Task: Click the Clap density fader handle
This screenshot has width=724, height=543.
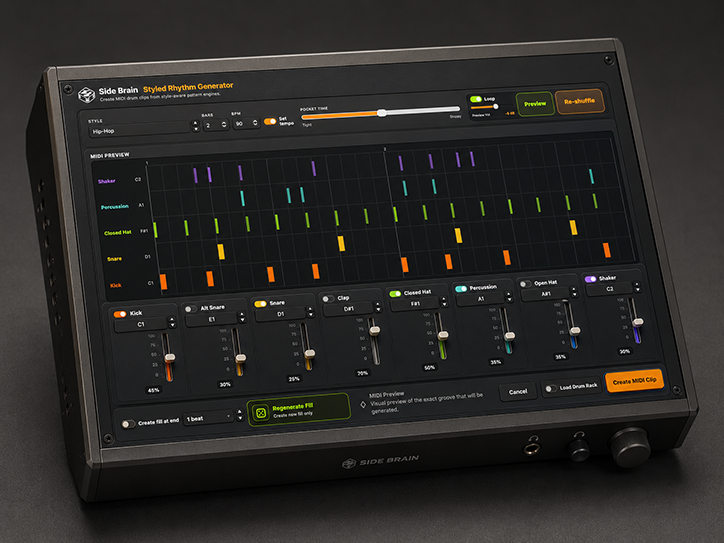Action: point(375,330)
